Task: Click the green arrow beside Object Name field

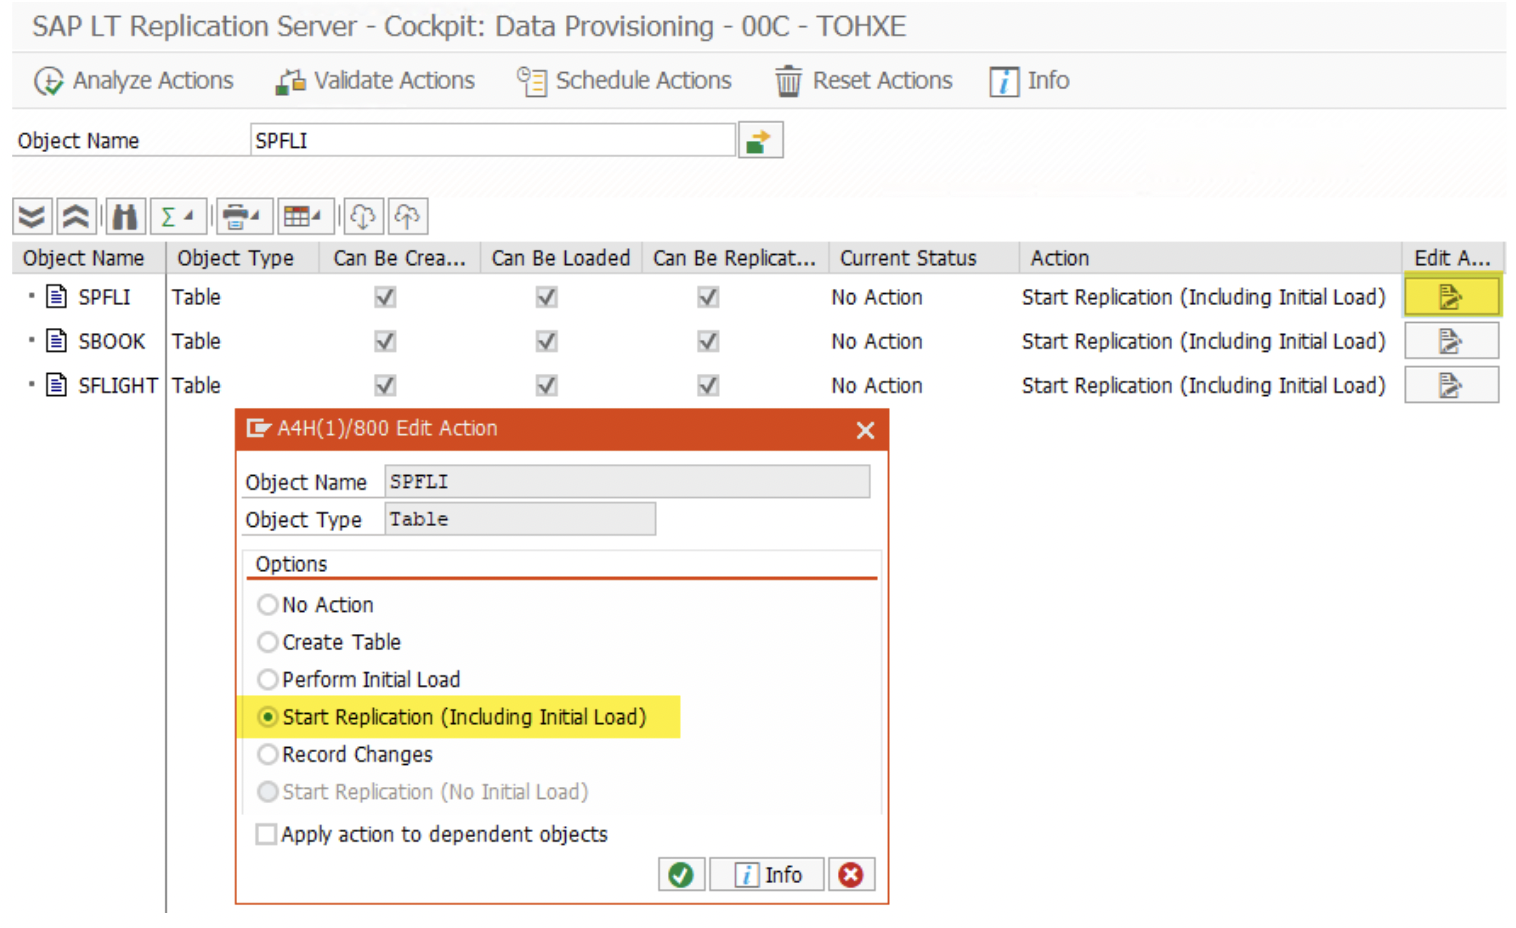Action: pyautogui.click(x=761, y=141)
